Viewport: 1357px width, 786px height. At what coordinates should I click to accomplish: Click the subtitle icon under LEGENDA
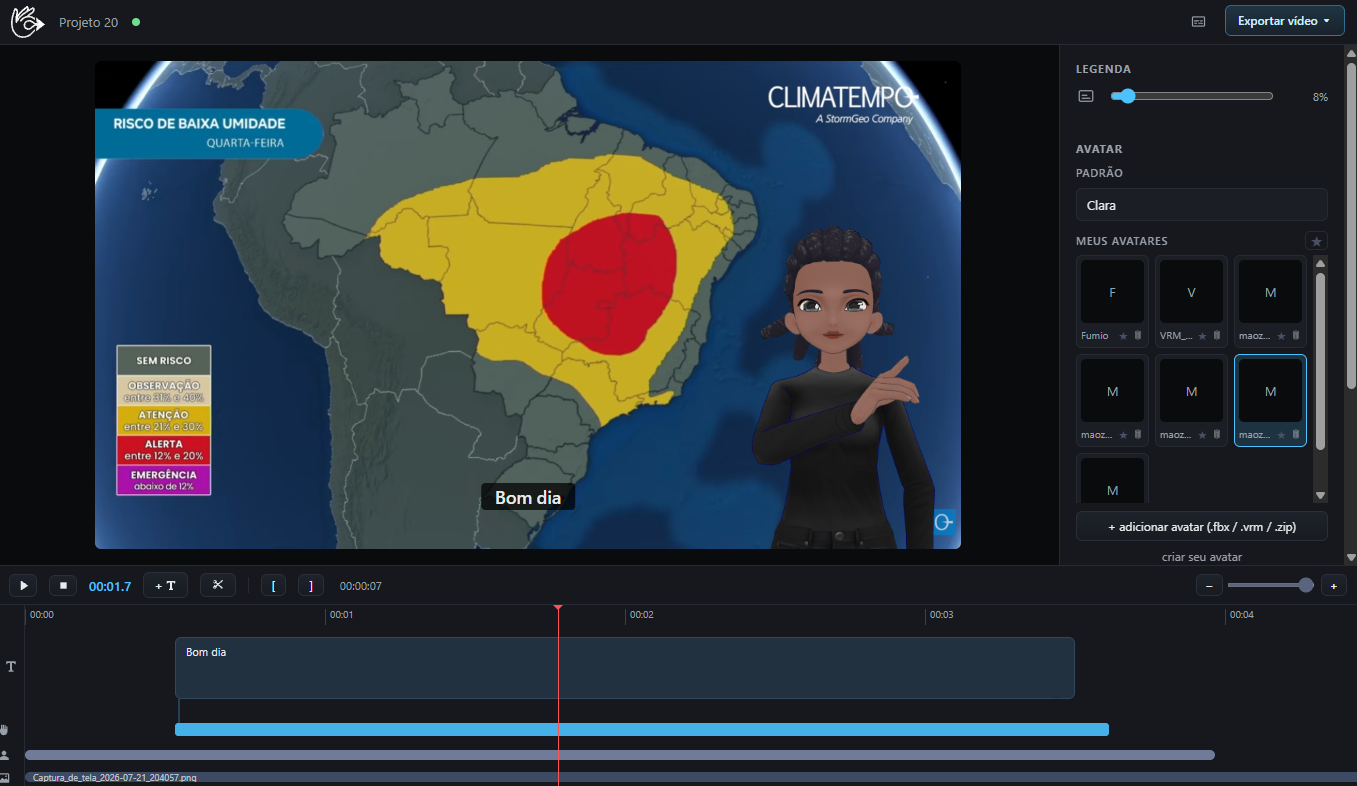pyautogui.click(x=1087, y=96)
